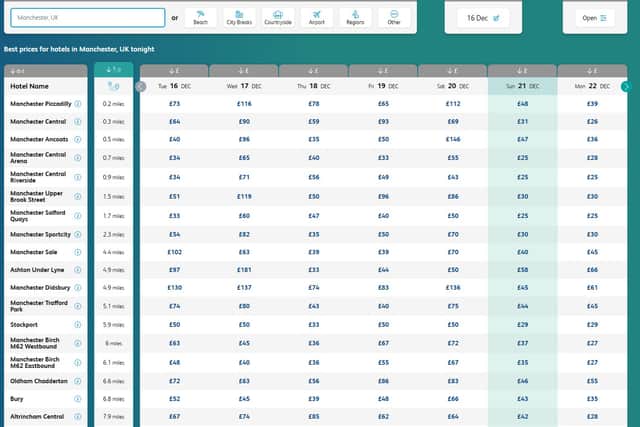This screenshot has height=427, width=640.
Task: Click the Open filters button
Action: 595,18
